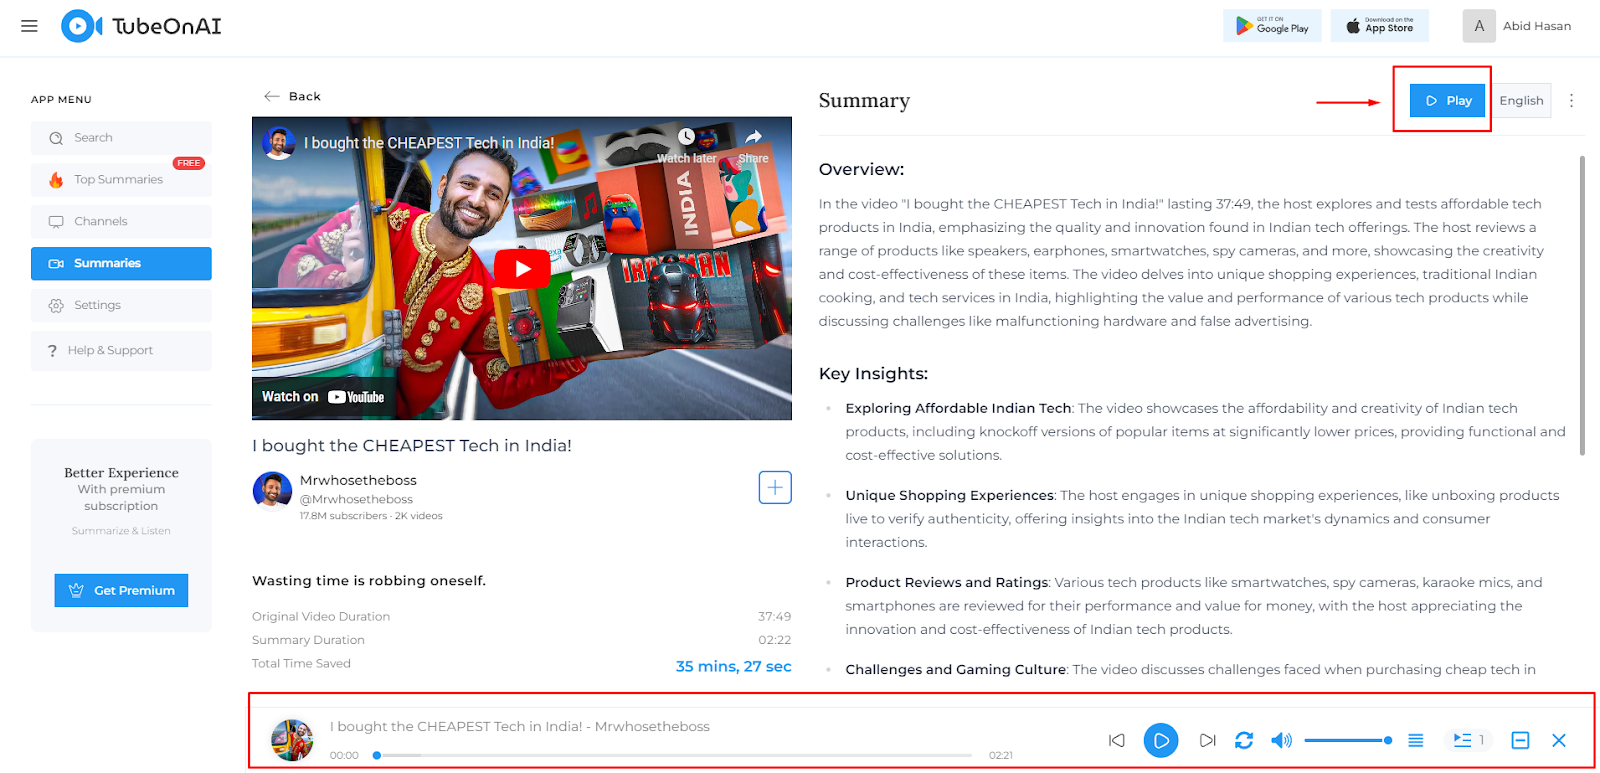The width and height of the screenshot is (1600, 773).
Task: Click the round play button in player
Action: point(1161,740)
